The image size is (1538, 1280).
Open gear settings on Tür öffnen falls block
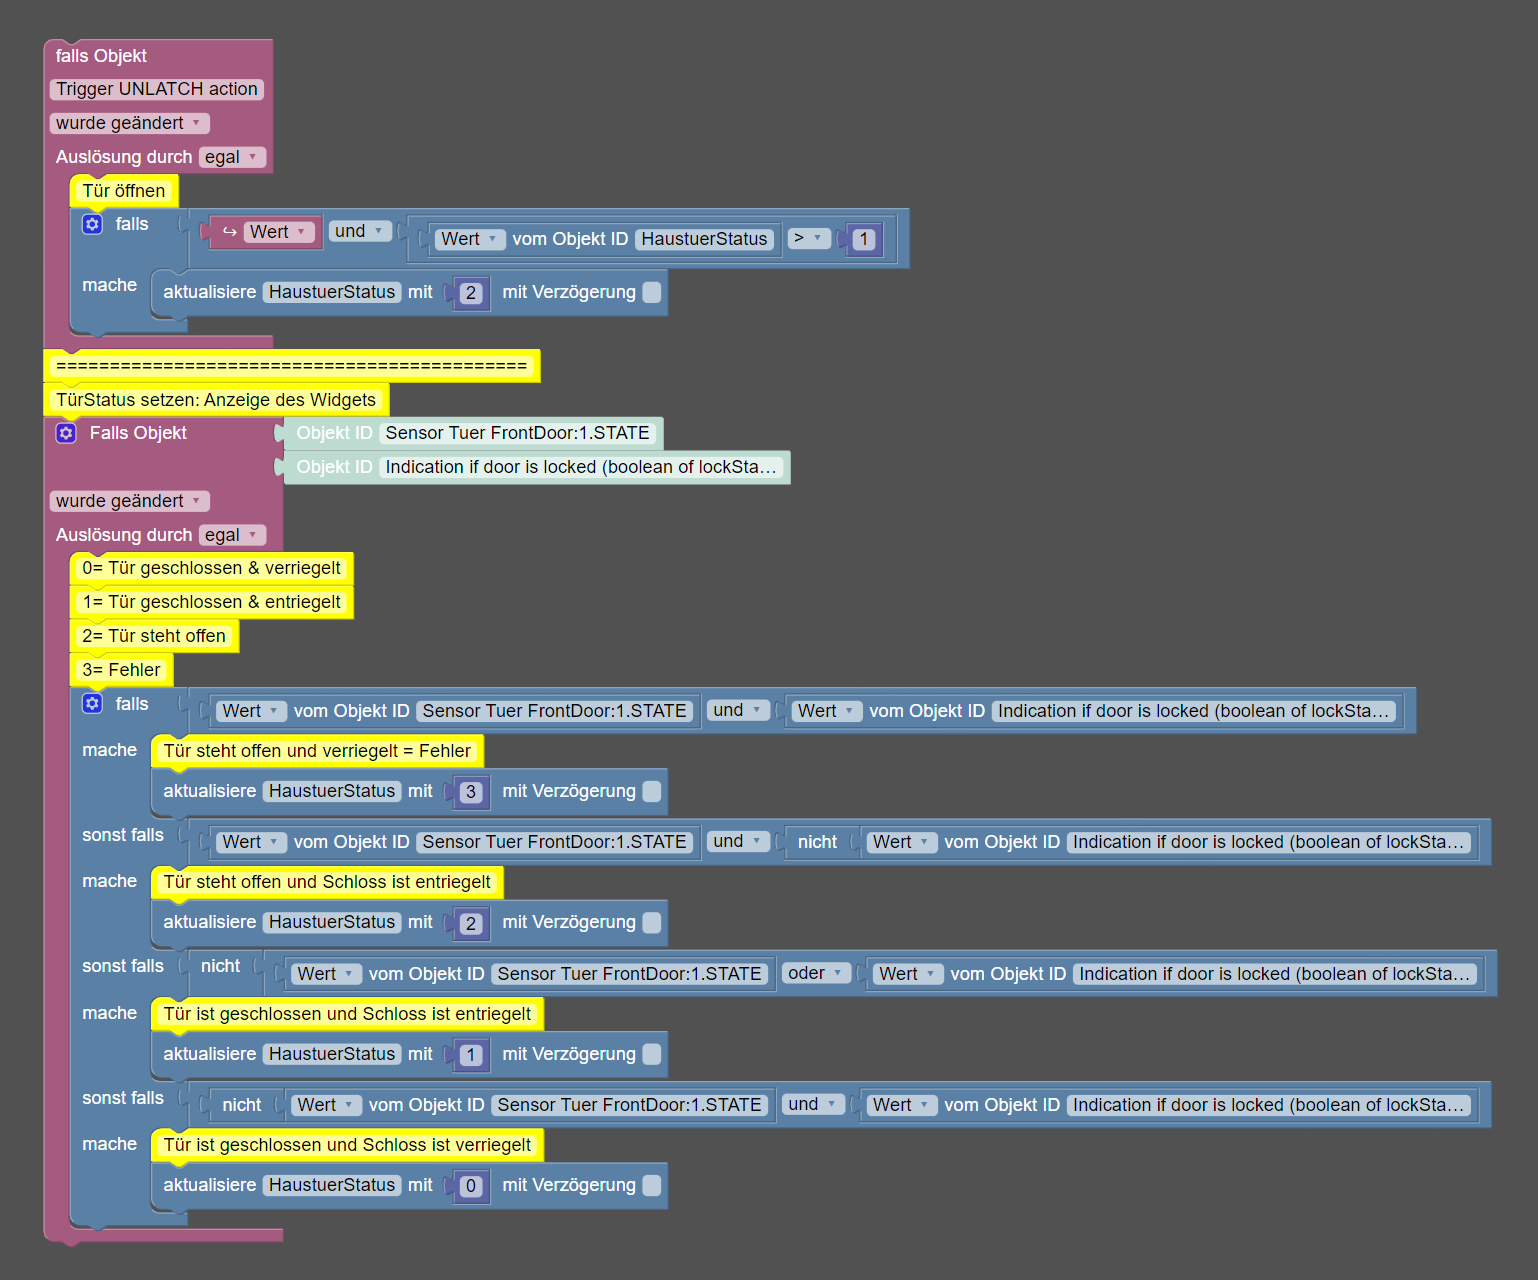[x=92, y=224]
